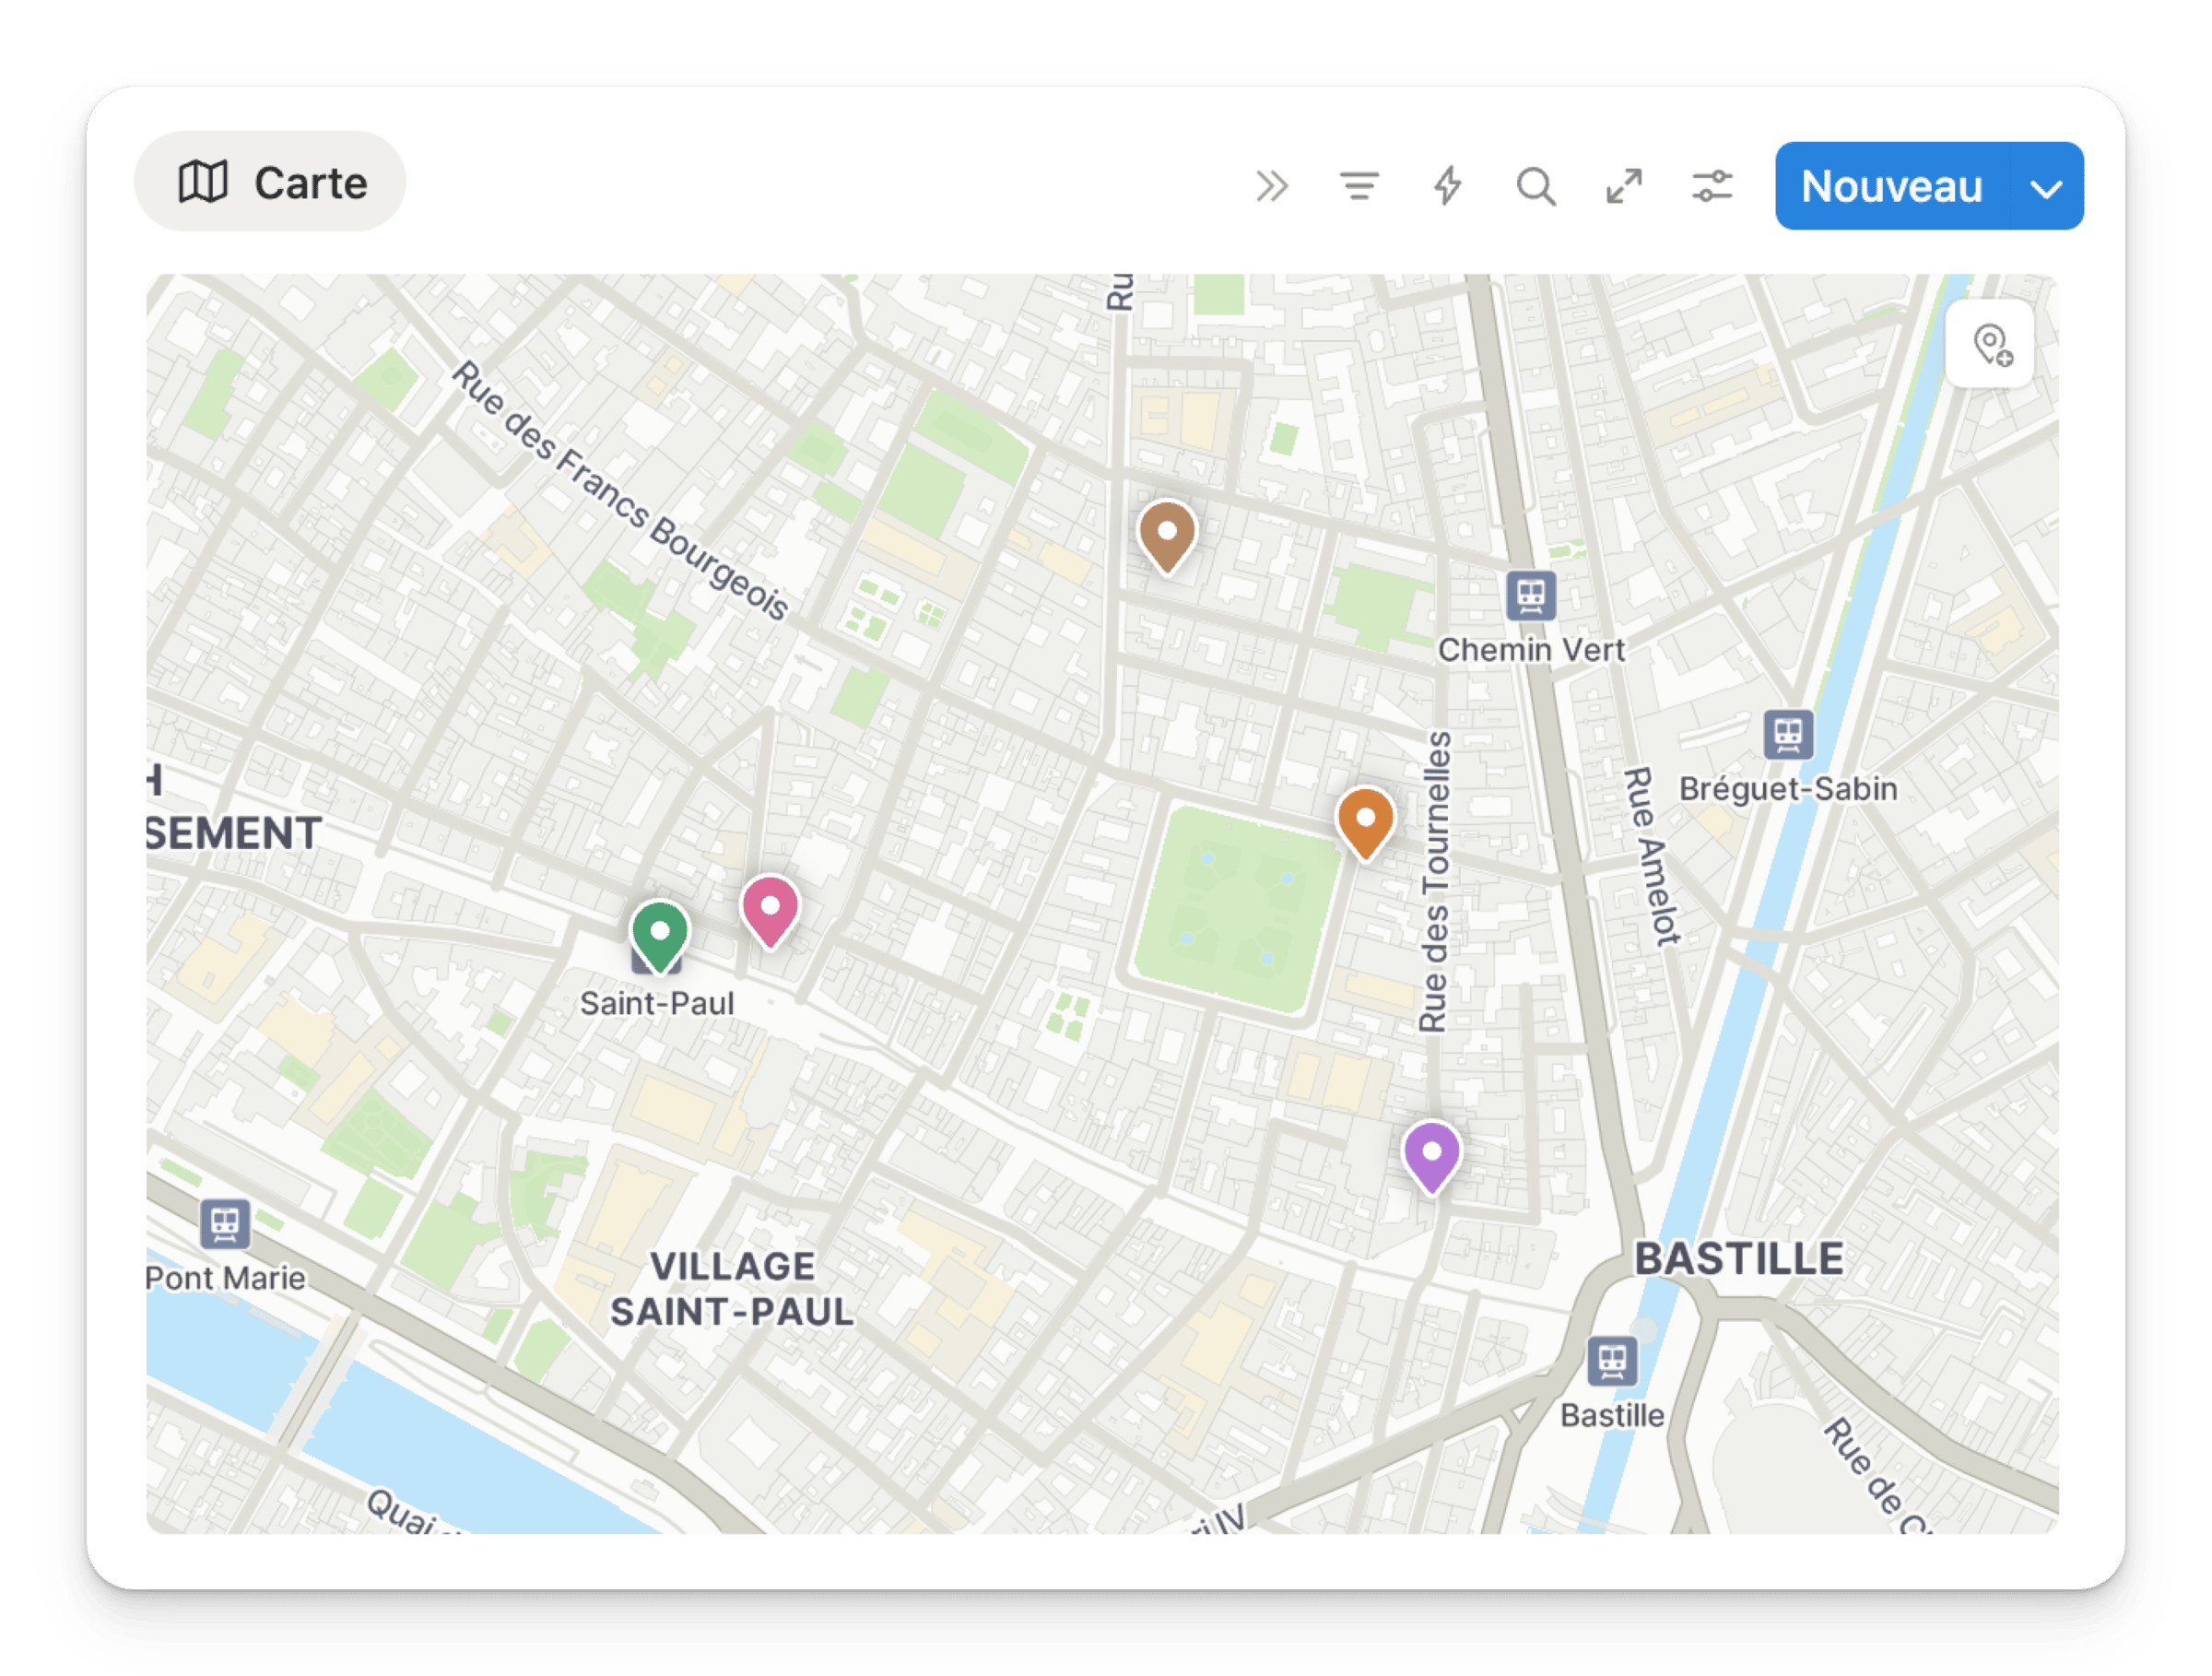Click the Pont Marie metro station icon
Screen dimensions: 2212x1676
pyautogui.click(x=224, y=1224)
